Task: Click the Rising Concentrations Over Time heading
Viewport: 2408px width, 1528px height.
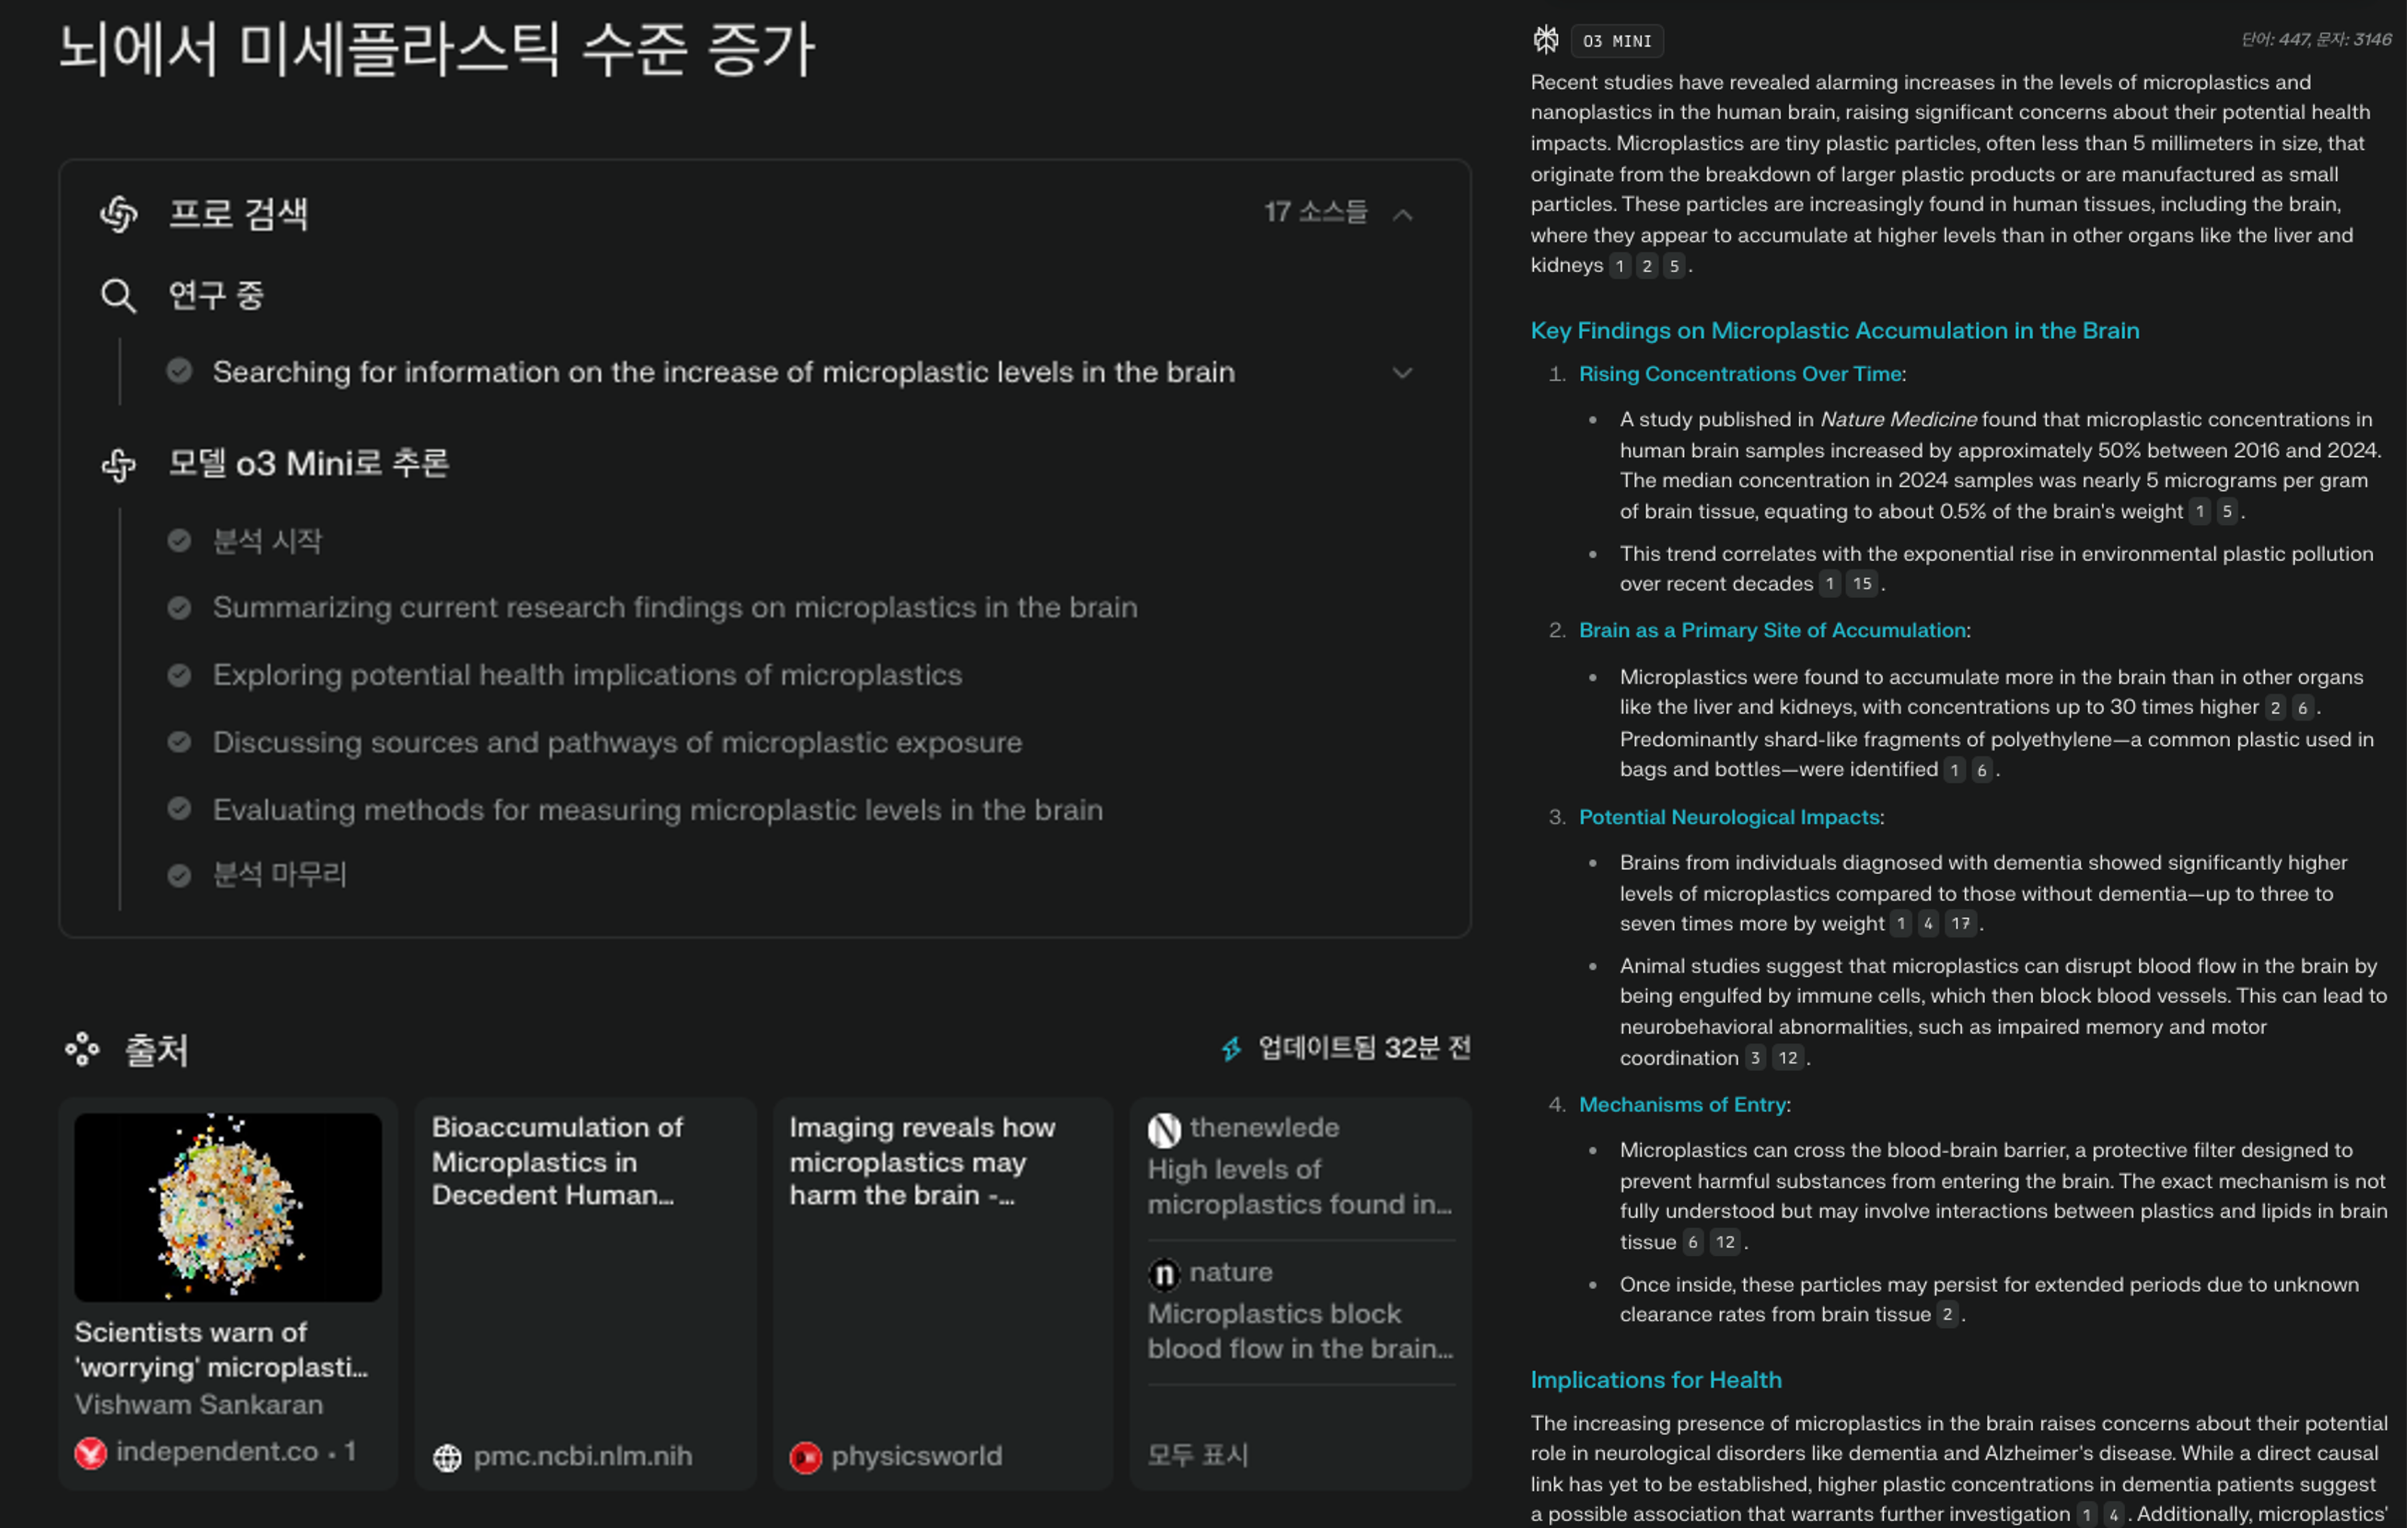Action: pos(1740,374)
